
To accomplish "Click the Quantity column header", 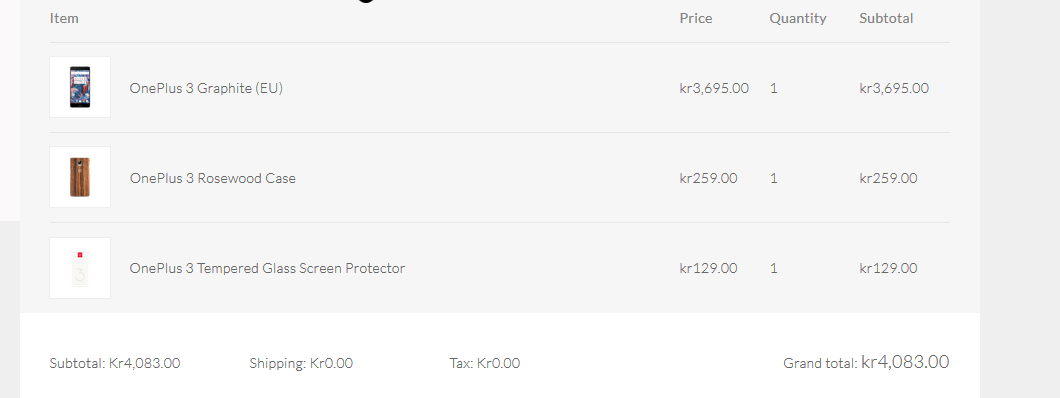I will [x=798, y=18].
